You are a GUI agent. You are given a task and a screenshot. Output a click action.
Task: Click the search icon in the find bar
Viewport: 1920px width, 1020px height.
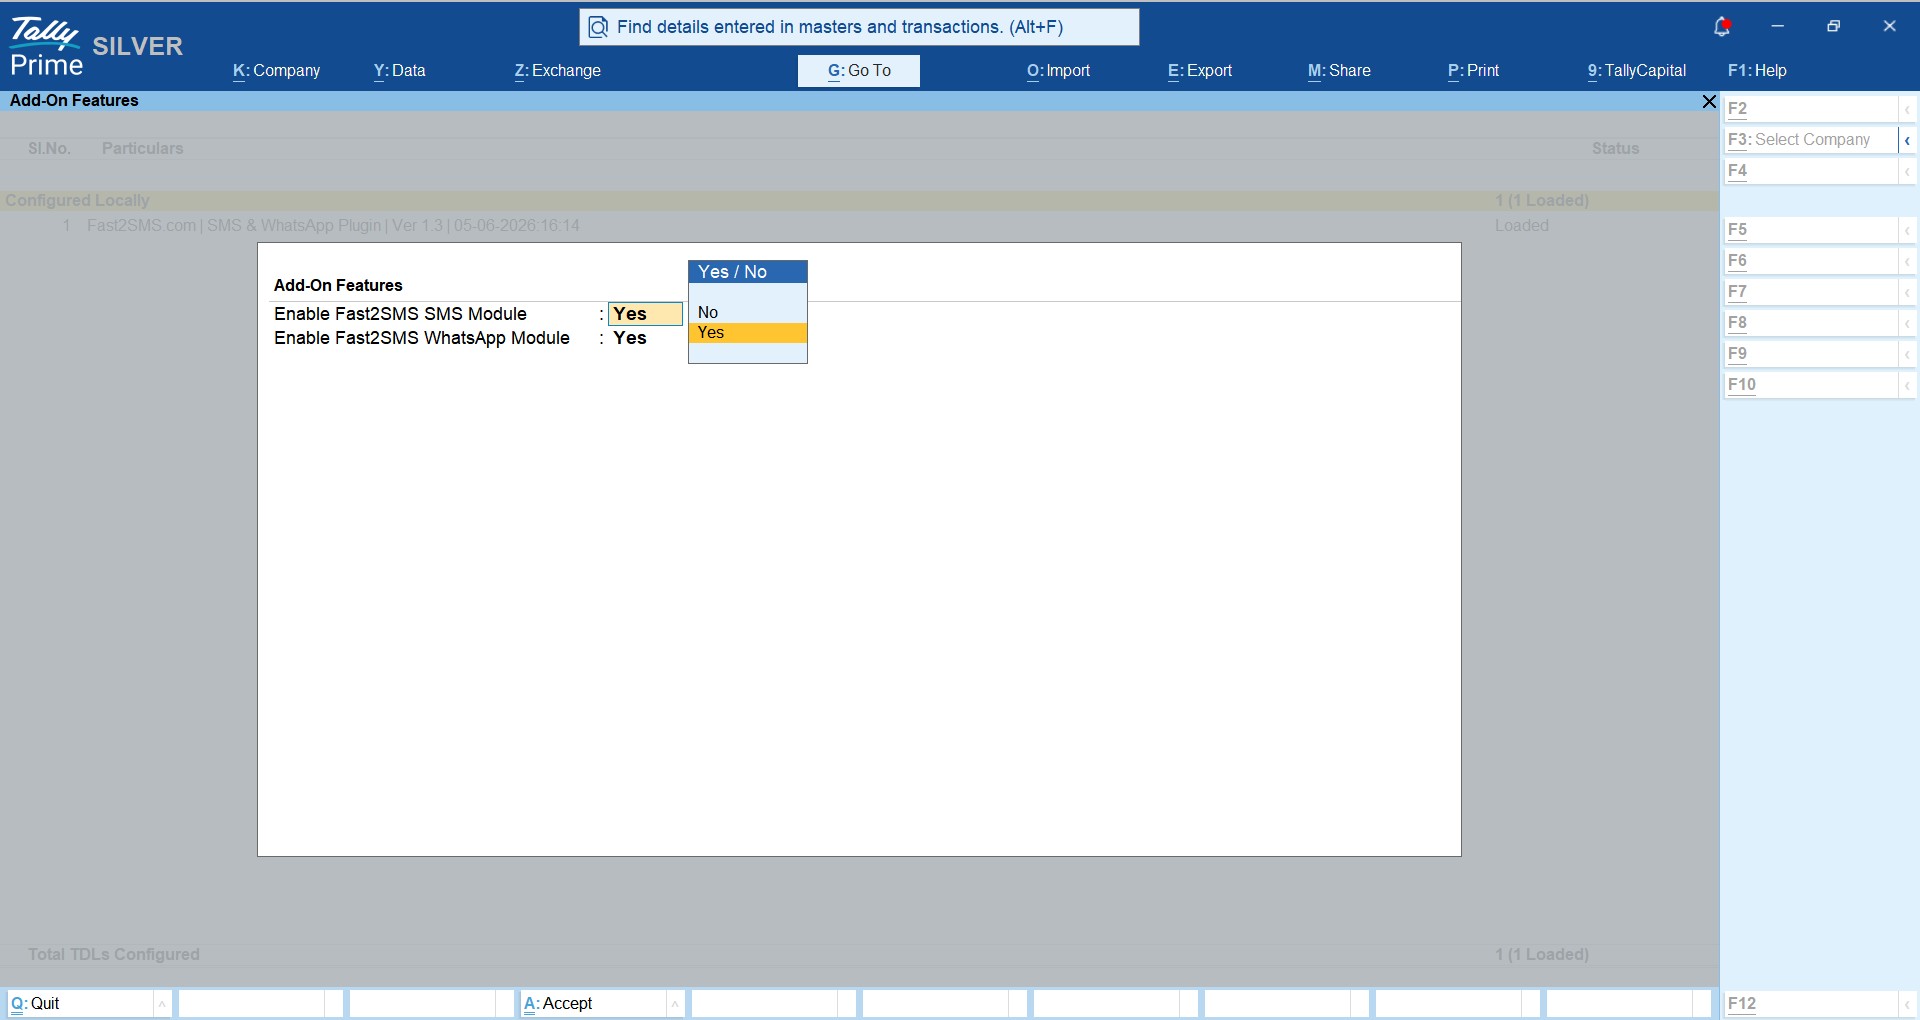[x=598, y=27]
